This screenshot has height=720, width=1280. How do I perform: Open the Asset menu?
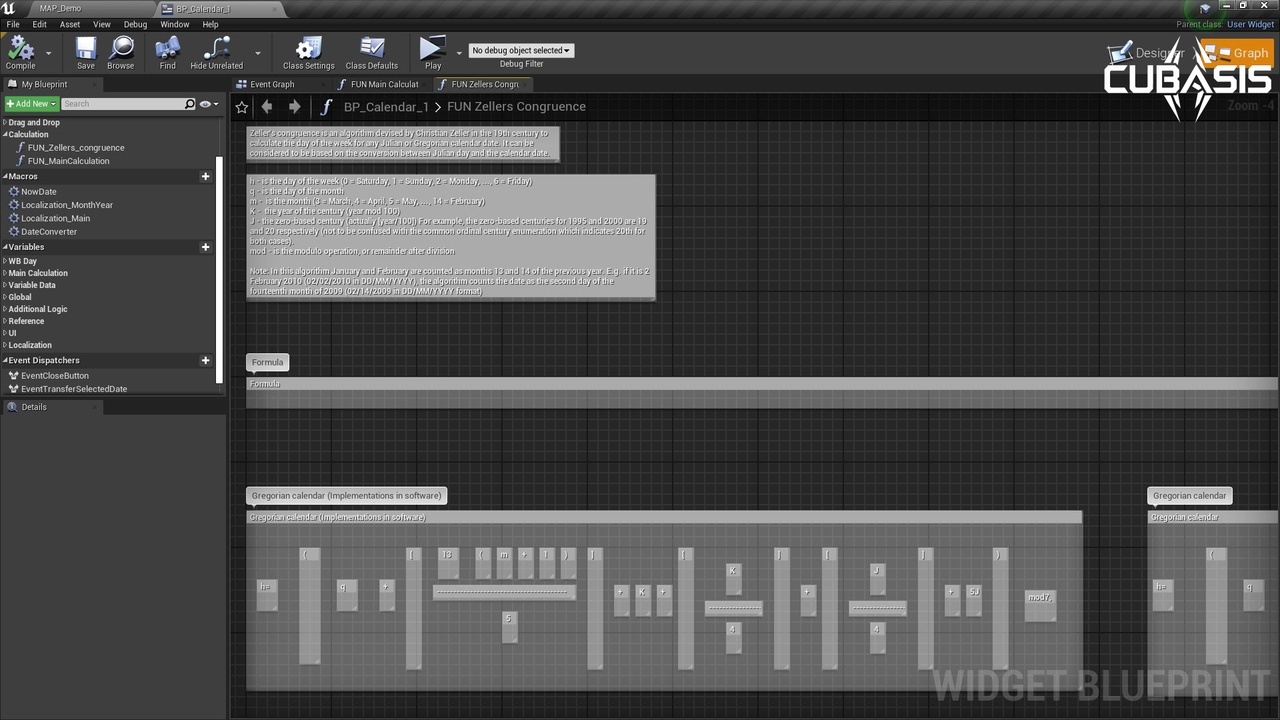[x=70, y=24]
